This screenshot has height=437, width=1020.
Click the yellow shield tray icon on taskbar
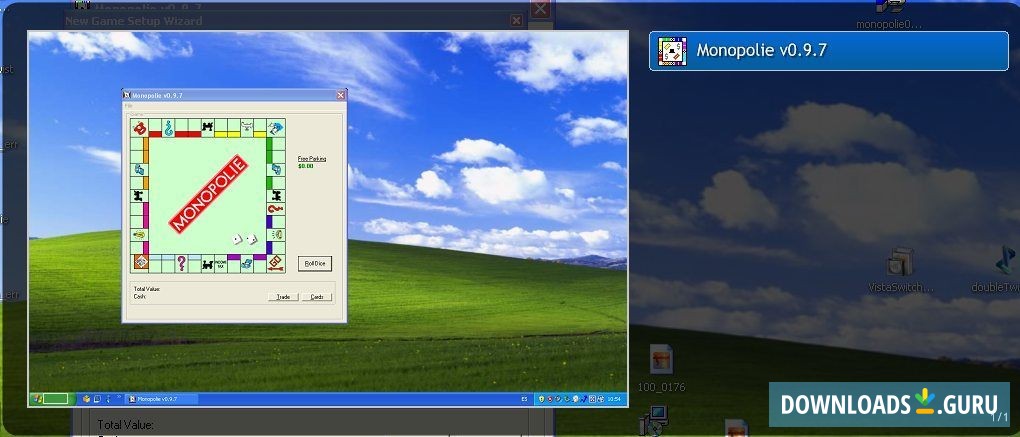(542, 399)
